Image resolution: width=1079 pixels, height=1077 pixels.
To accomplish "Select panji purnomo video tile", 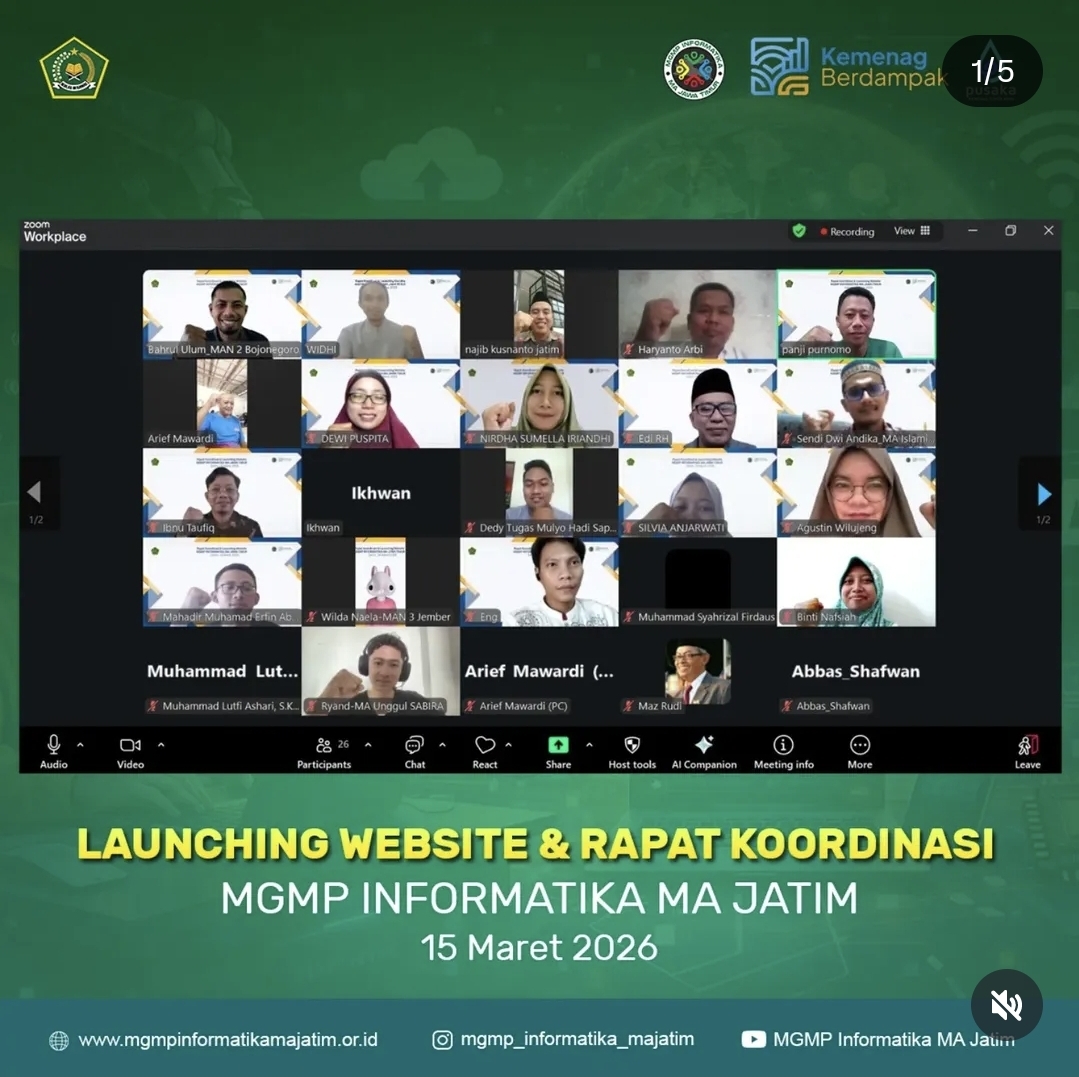I will click(x=856, y=314).
